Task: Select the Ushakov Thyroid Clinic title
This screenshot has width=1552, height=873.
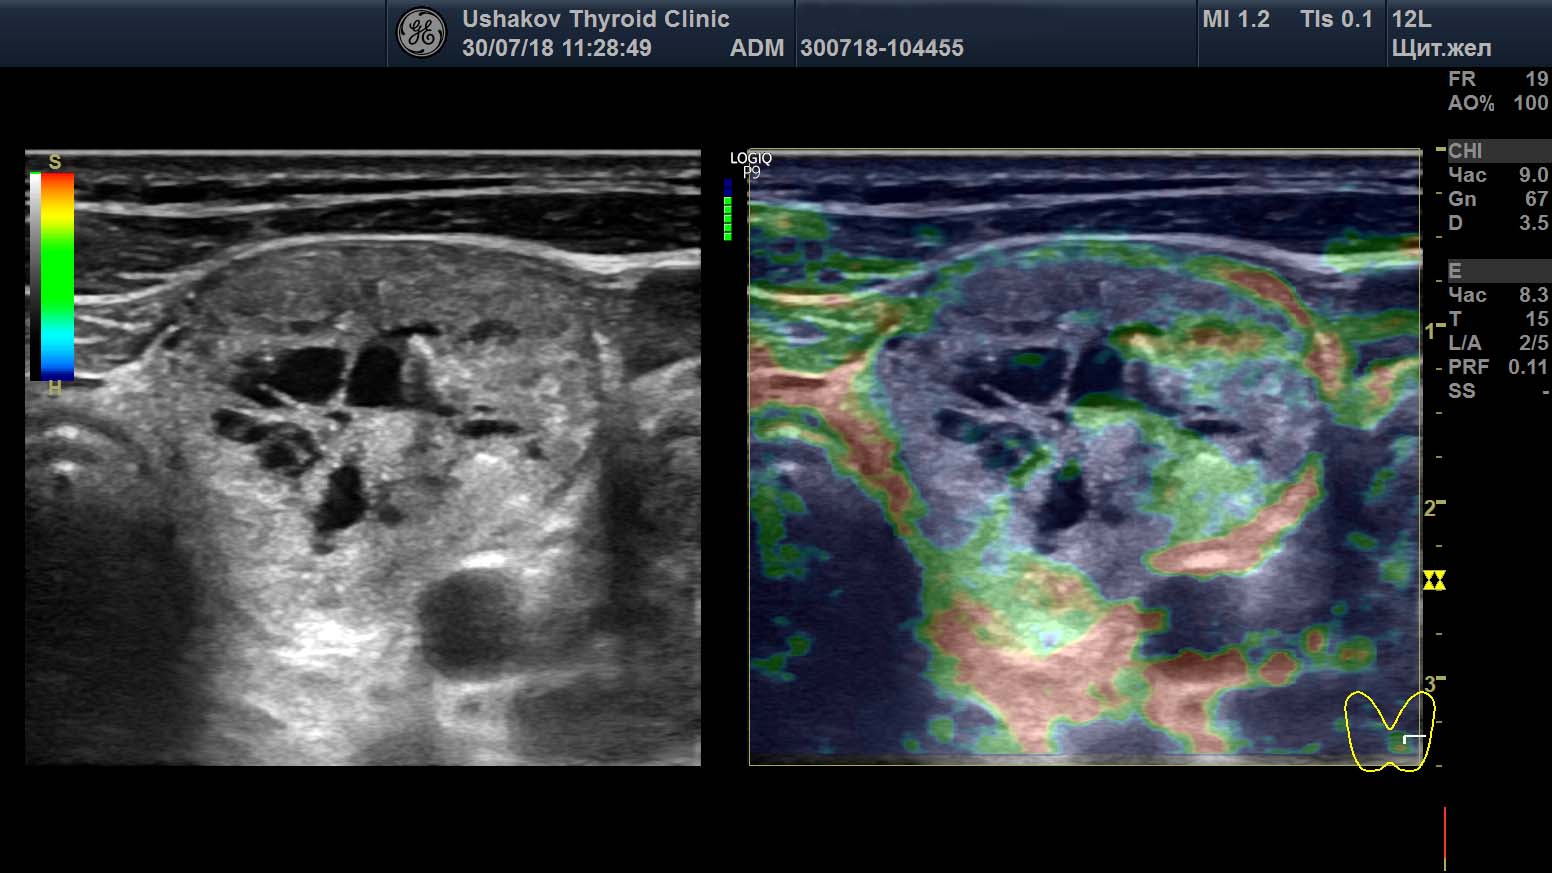Action: point(595,19)
